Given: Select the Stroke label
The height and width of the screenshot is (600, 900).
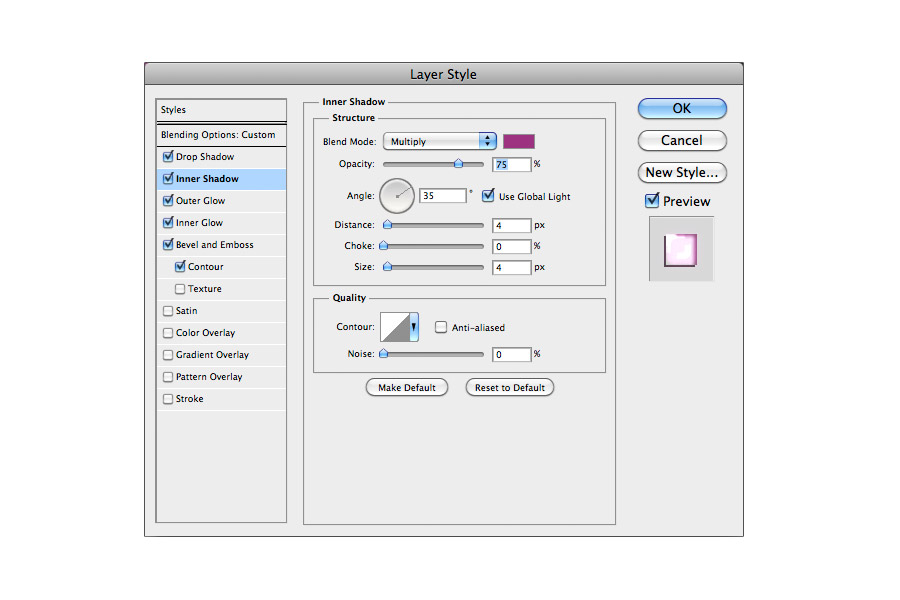Looking at the screenshot, I should pyautogui.click(x=189, y=398).
